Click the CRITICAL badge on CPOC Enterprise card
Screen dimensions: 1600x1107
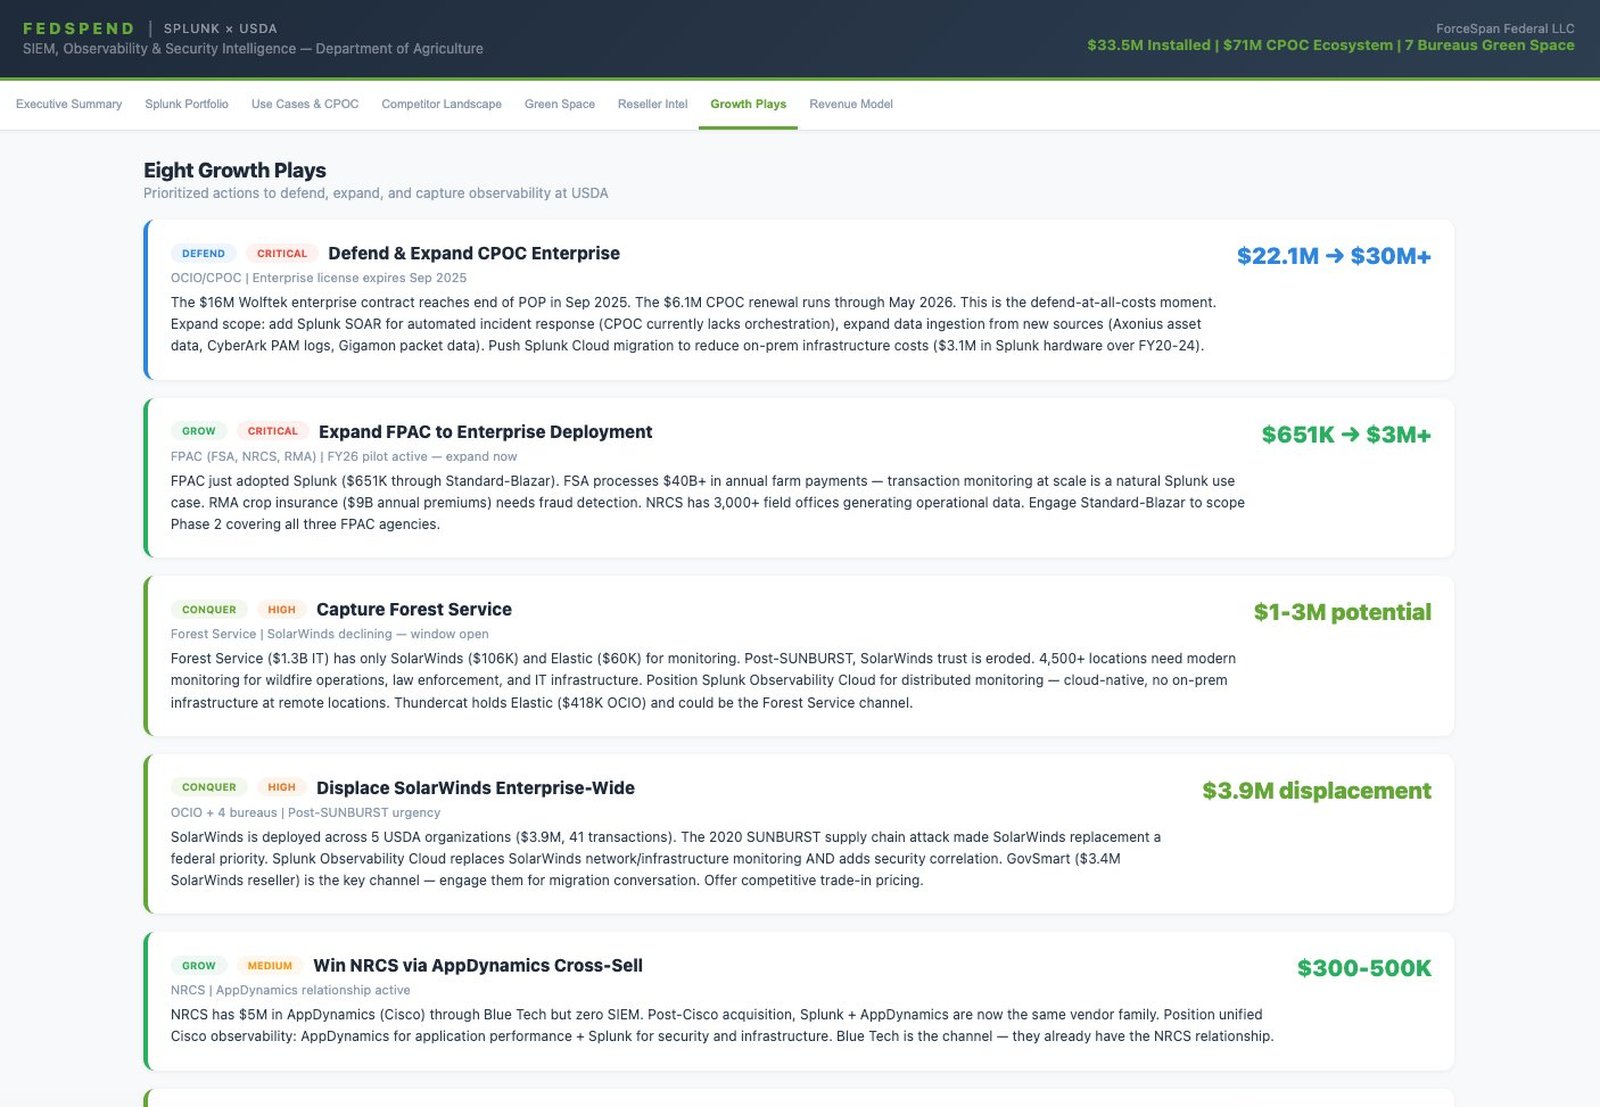tap(282, 254)
